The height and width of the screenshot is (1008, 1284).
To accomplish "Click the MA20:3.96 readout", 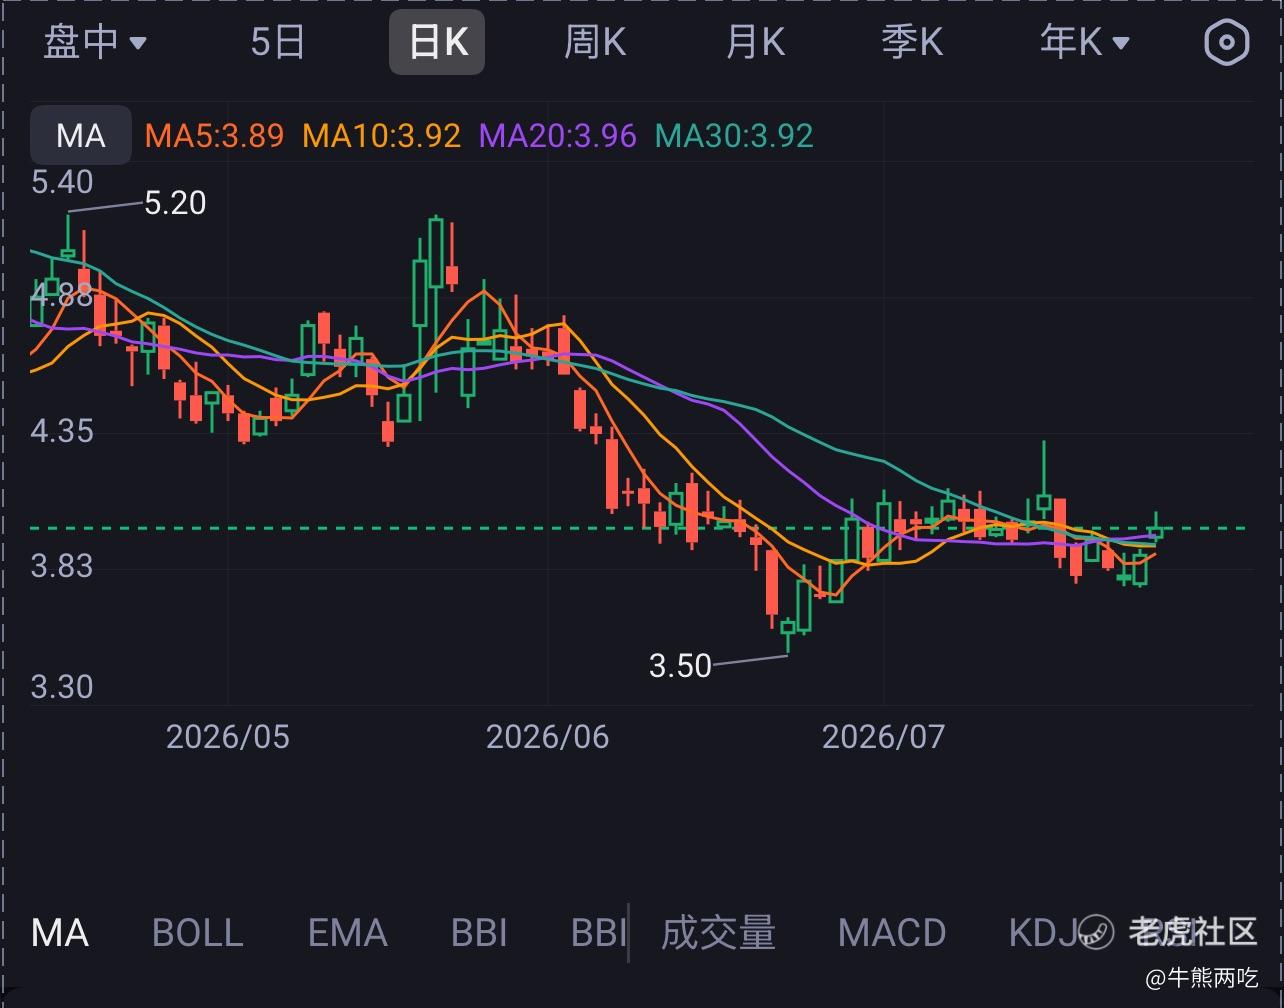I will pyautogui.click(x=558, y=135).
